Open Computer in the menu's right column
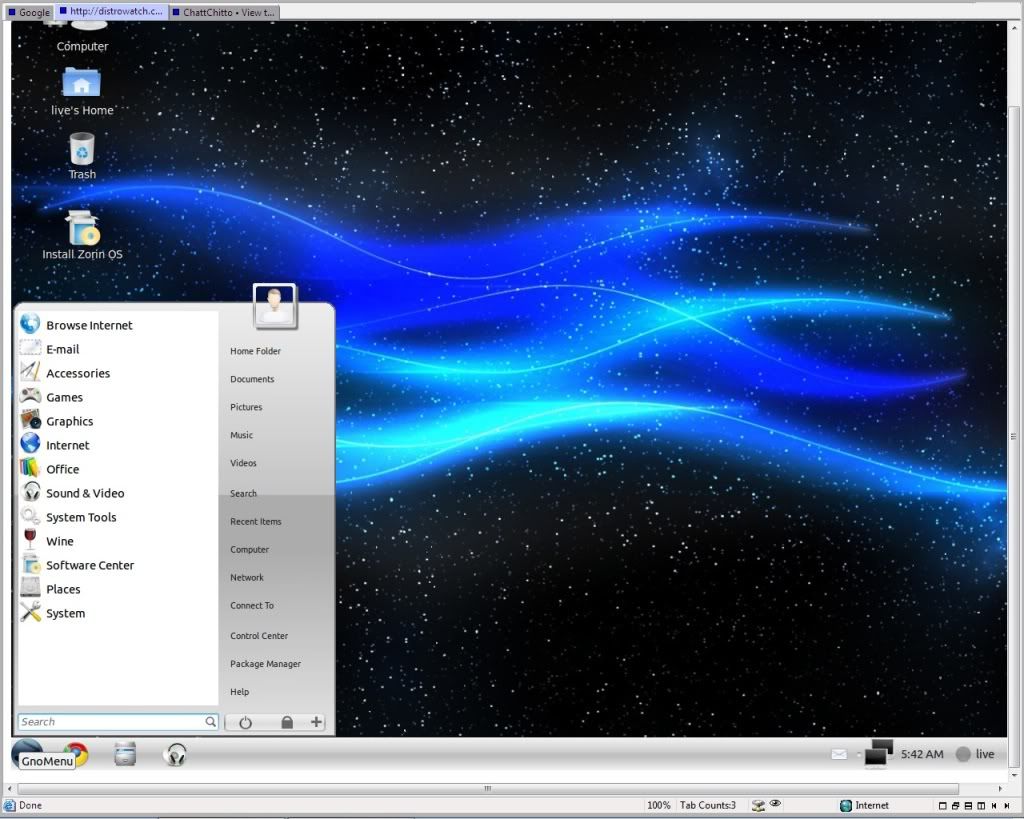Viewport: 1024px width, 819px height. click(249, 549)
